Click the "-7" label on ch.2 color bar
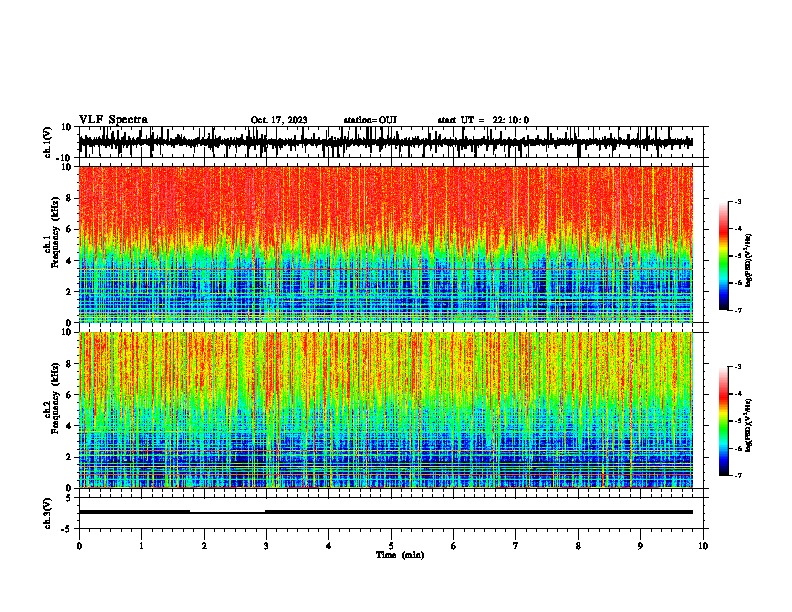Image resolution: width=792 pixels, height=612 pixels. (737, 475)
